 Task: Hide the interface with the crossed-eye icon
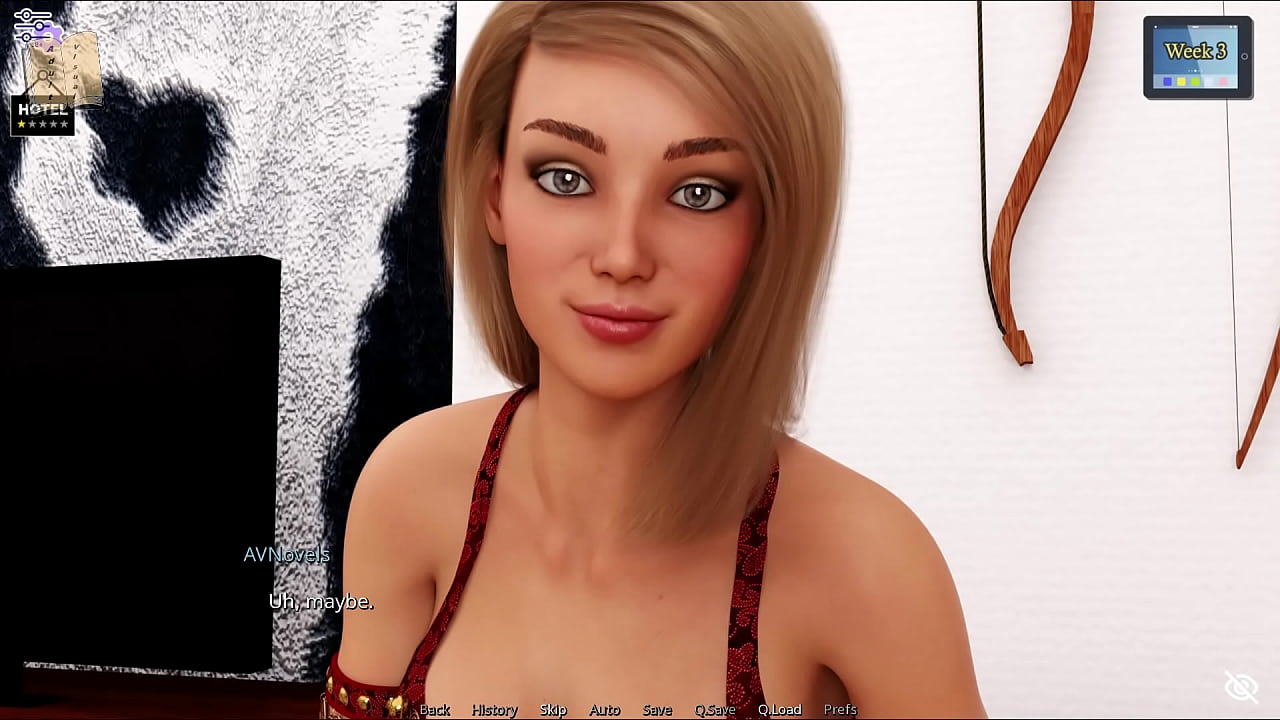[x=1241, y=687]
